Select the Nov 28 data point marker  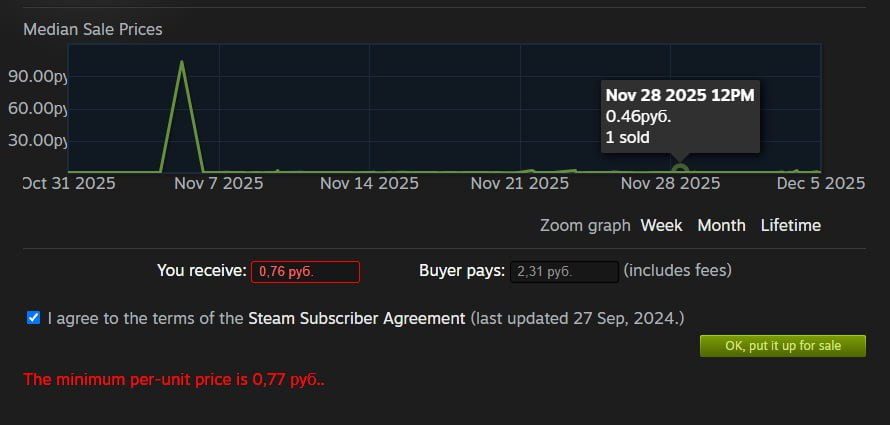pos(681,169)
